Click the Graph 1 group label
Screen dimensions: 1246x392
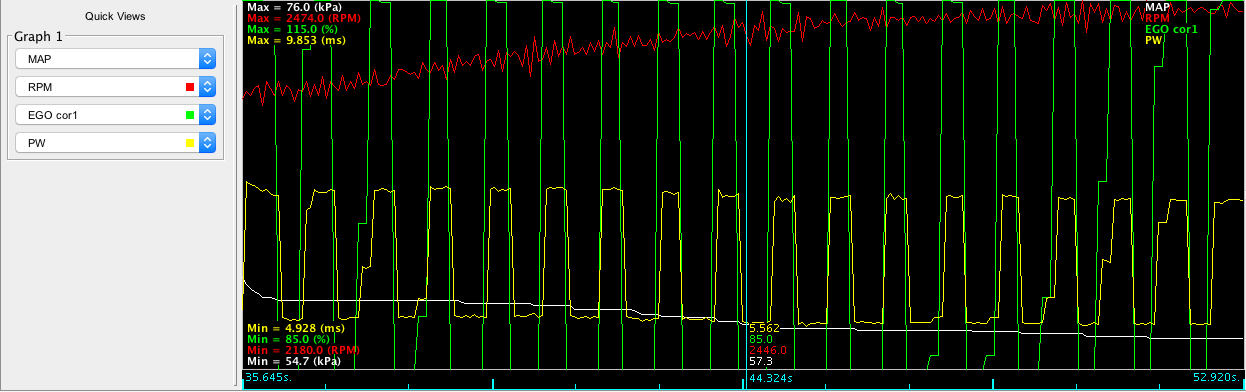coord(38,37)
